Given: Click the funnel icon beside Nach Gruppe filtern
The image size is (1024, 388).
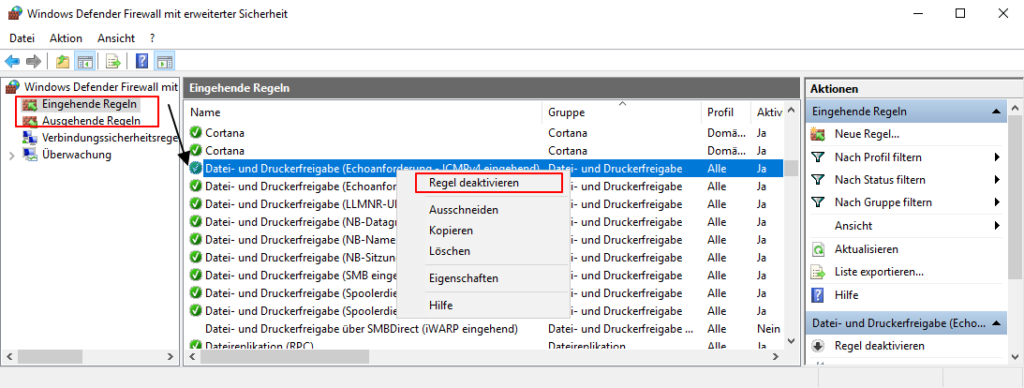Looking at the screenshot, I should click(x=818, y=202).
